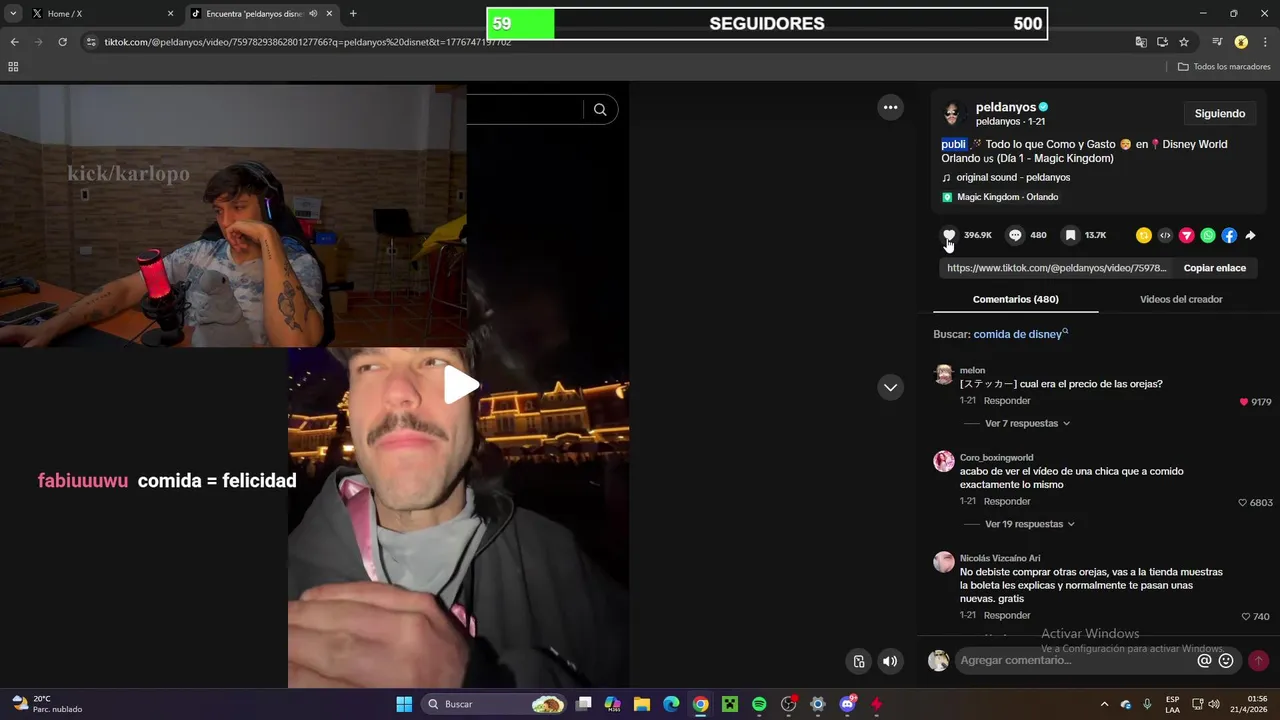Like the video with the heart icon
Image resolution: width=1280 pixels, height=720 pixels.
949,235
